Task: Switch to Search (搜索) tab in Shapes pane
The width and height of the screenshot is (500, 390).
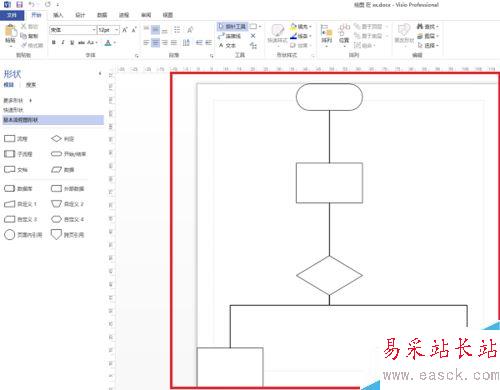Action: (x=31, y=85)
